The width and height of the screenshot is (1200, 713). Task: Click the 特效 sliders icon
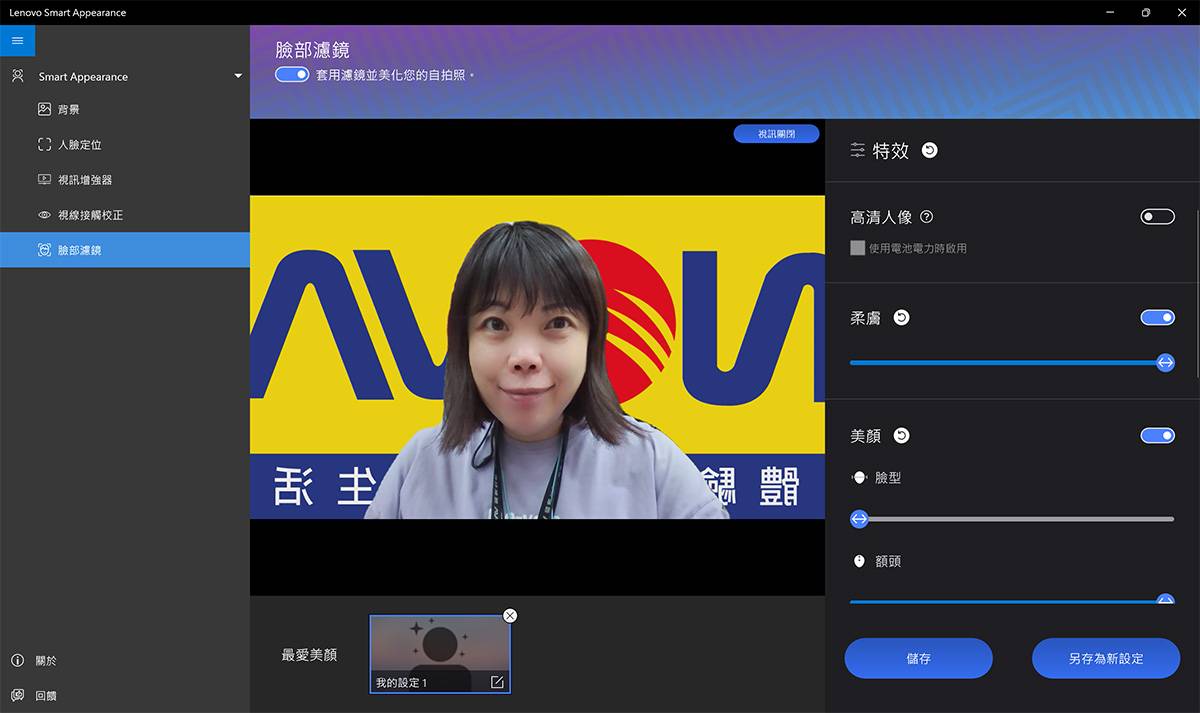(x=858, y=150)
